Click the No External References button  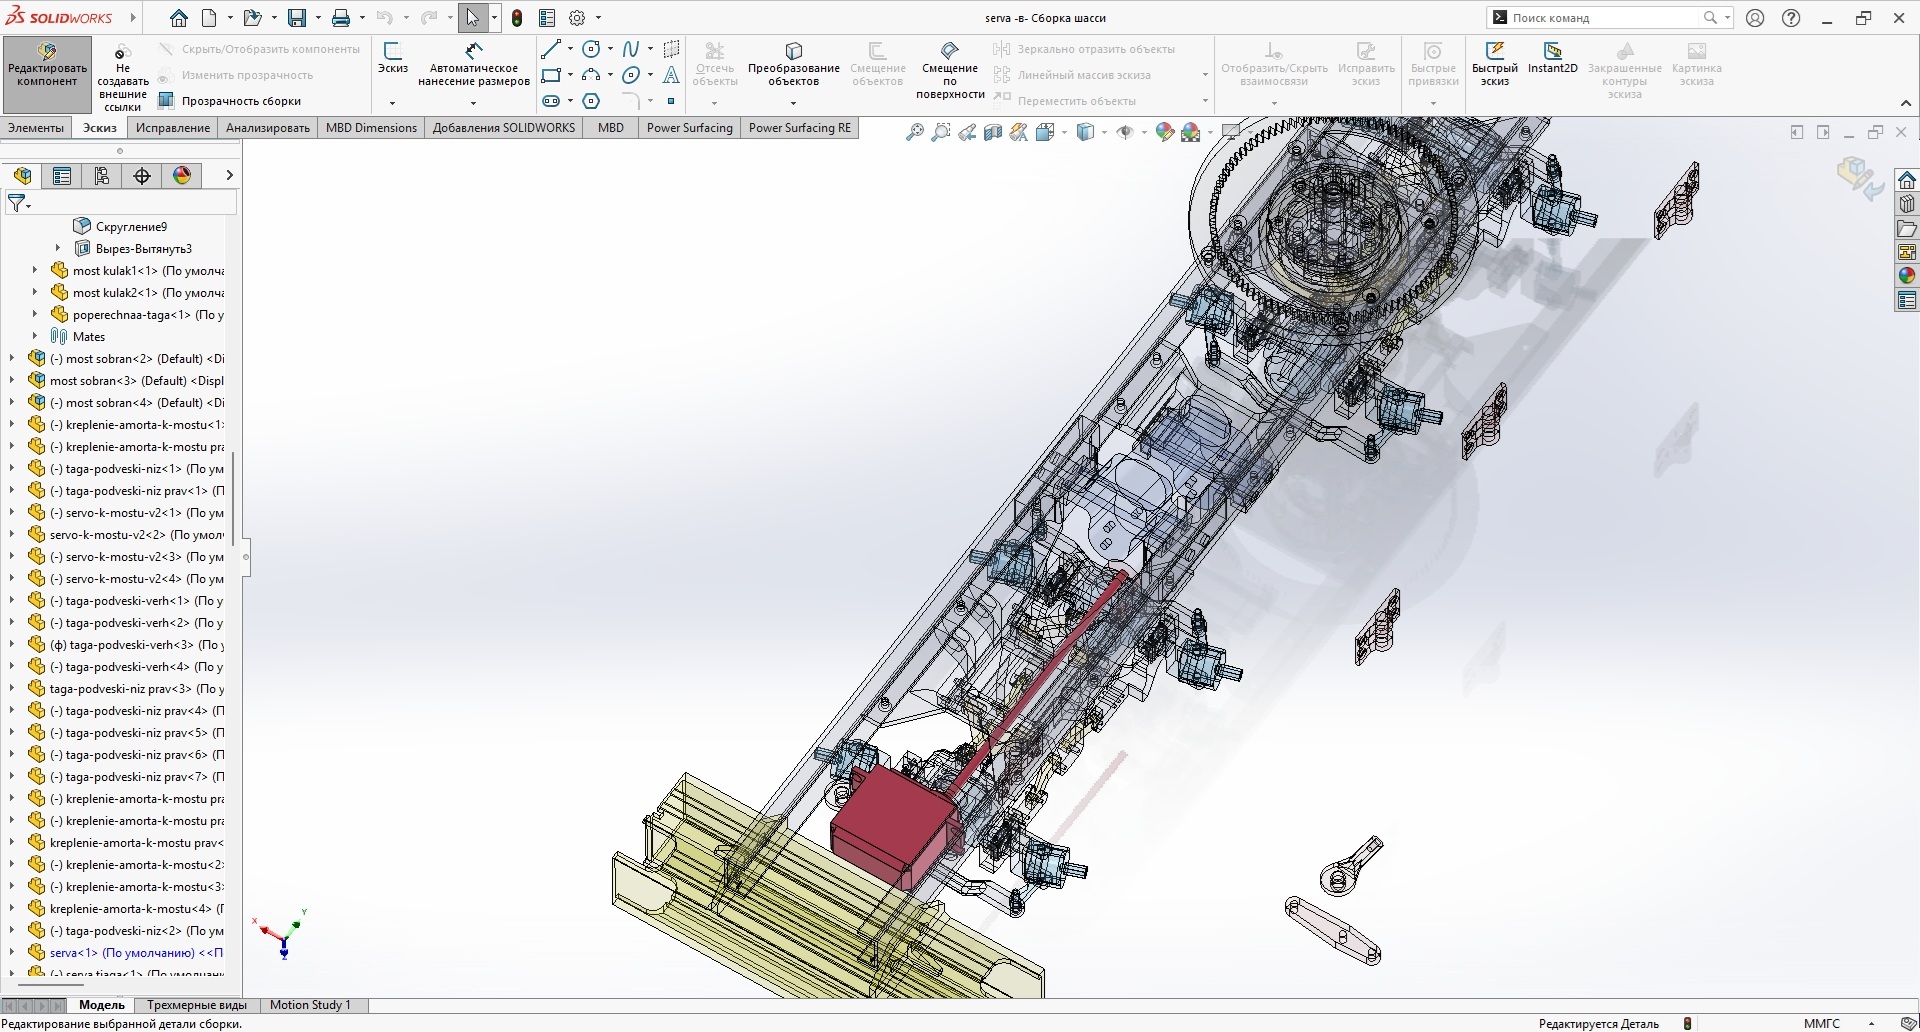[122, 76]
